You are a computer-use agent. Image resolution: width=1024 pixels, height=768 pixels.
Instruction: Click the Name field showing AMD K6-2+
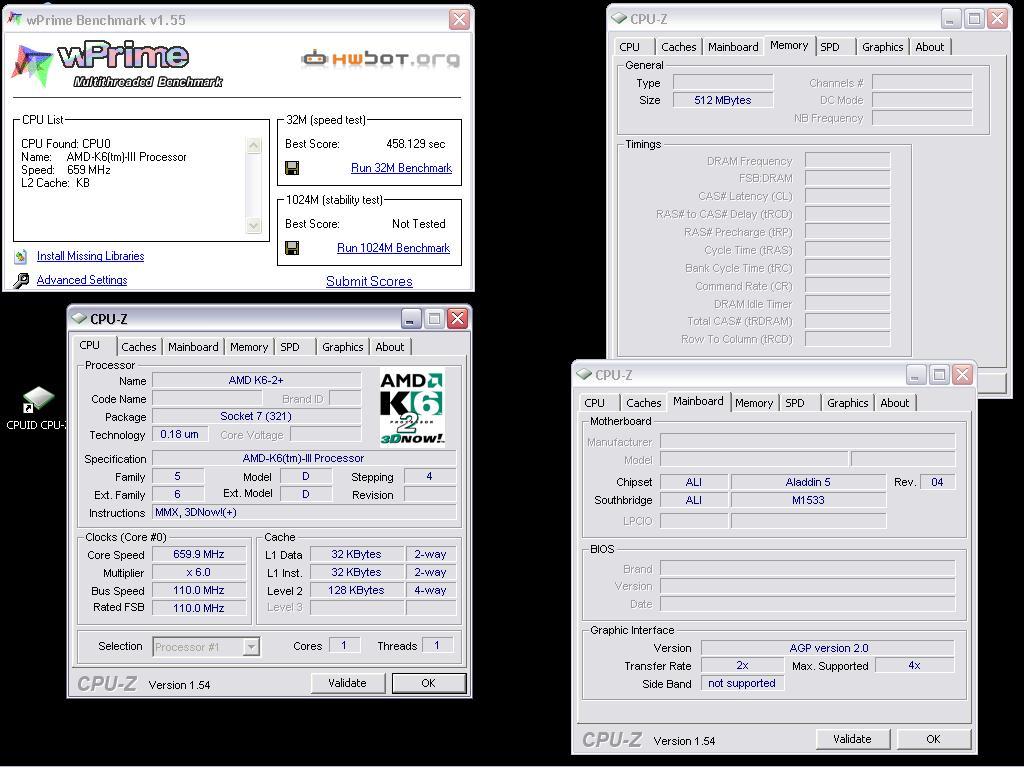256,380
